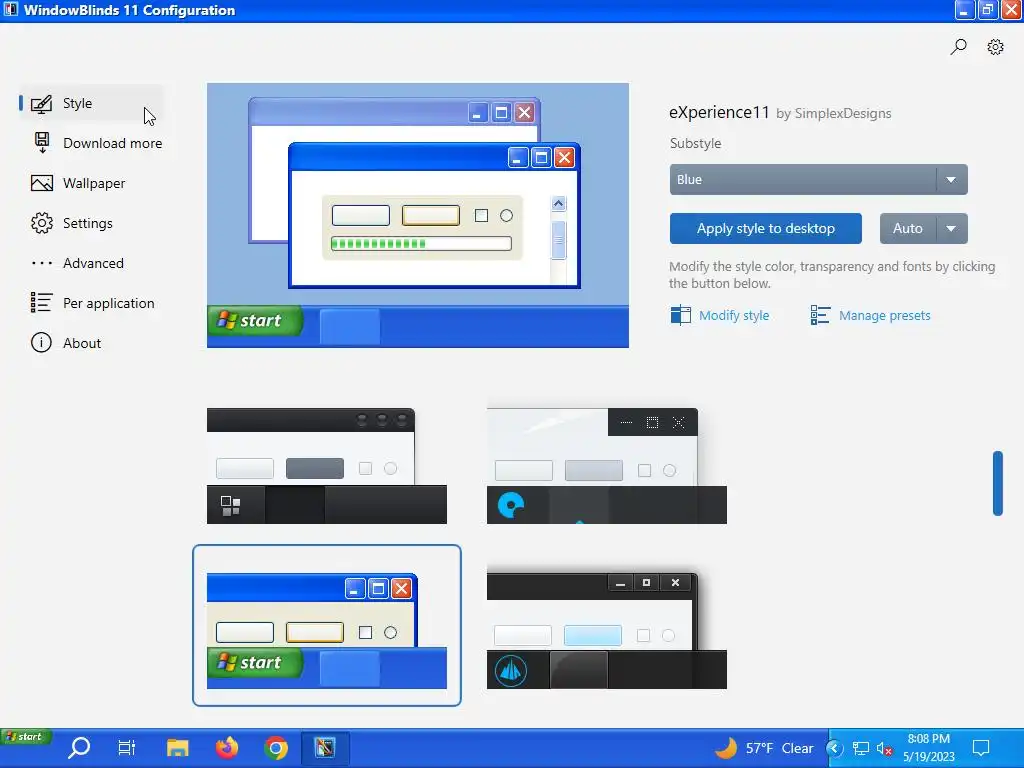Open the gear settings icon at top right
This screenshot has height=768, width=1024.
995,47
